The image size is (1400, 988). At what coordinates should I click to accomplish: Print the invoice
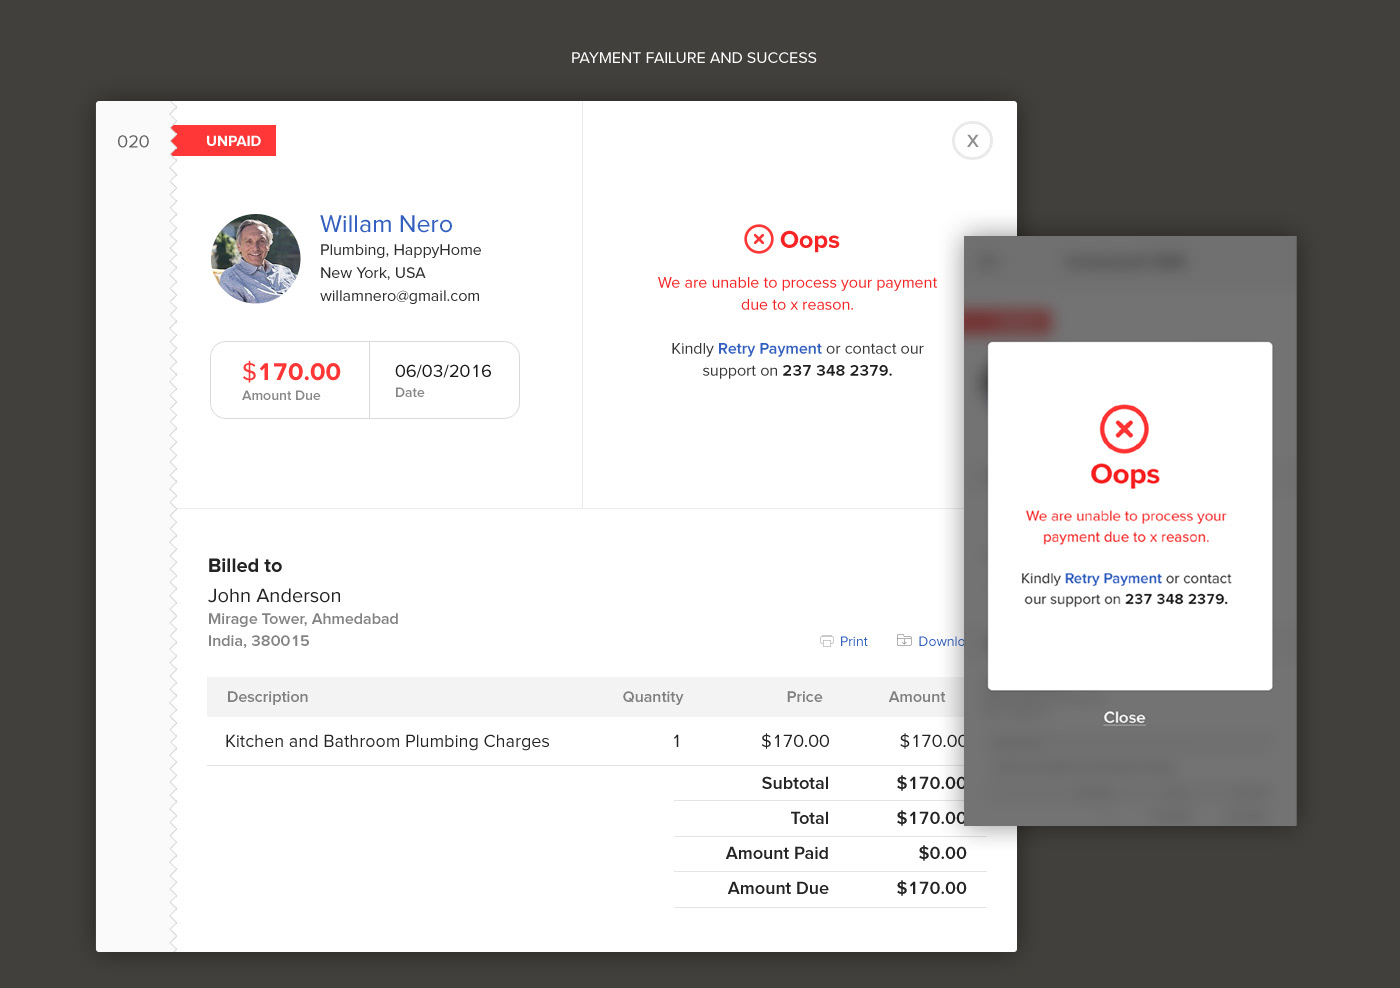(853, 641)
